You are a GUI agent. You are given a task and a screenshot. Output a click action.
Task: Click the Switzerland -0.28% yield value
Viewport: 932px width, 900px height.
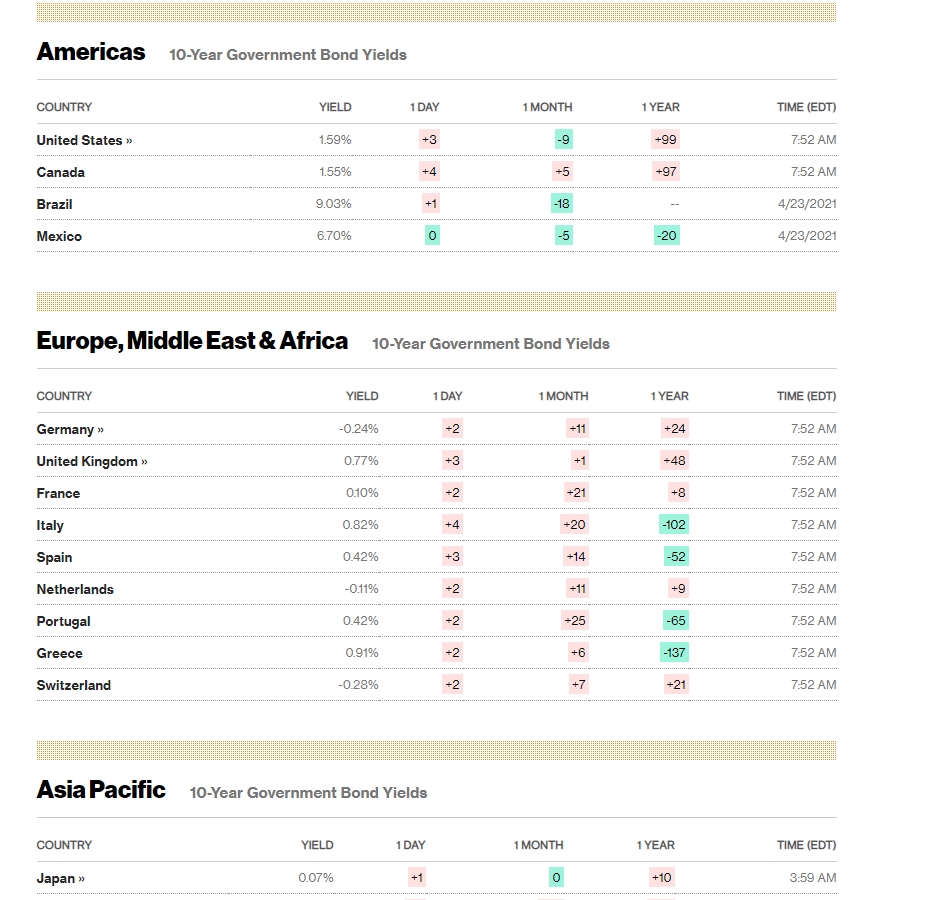358,685
